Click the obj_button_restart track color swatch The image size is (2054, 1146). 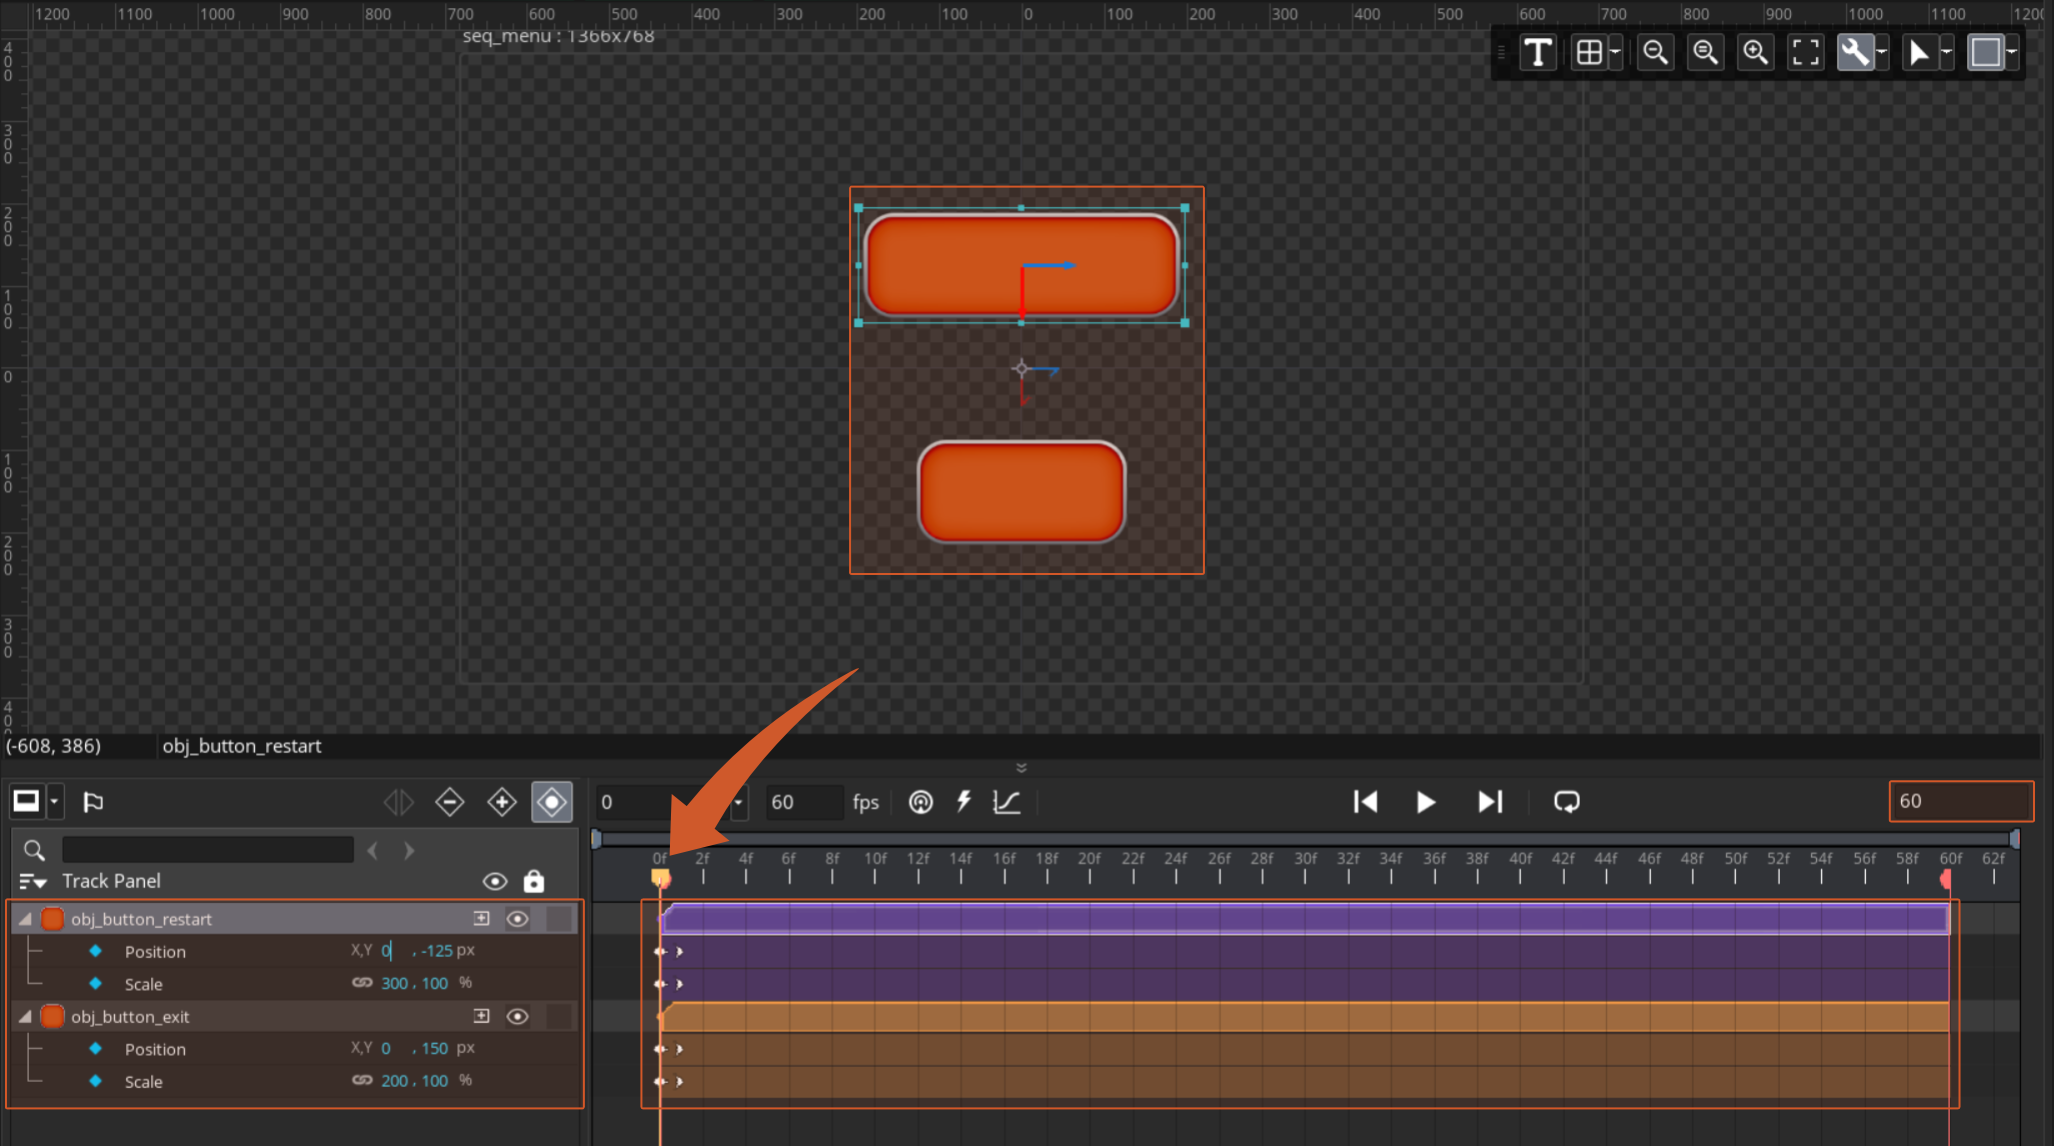tap(53, 919)
